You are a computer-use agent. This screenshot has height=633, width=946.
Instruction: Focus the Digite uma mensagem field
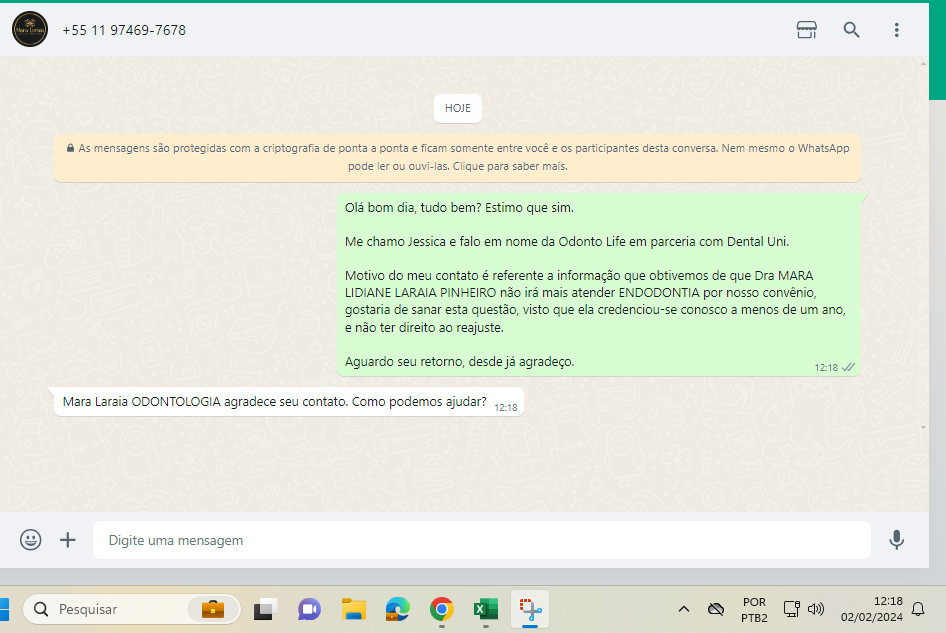click(481, 540)
